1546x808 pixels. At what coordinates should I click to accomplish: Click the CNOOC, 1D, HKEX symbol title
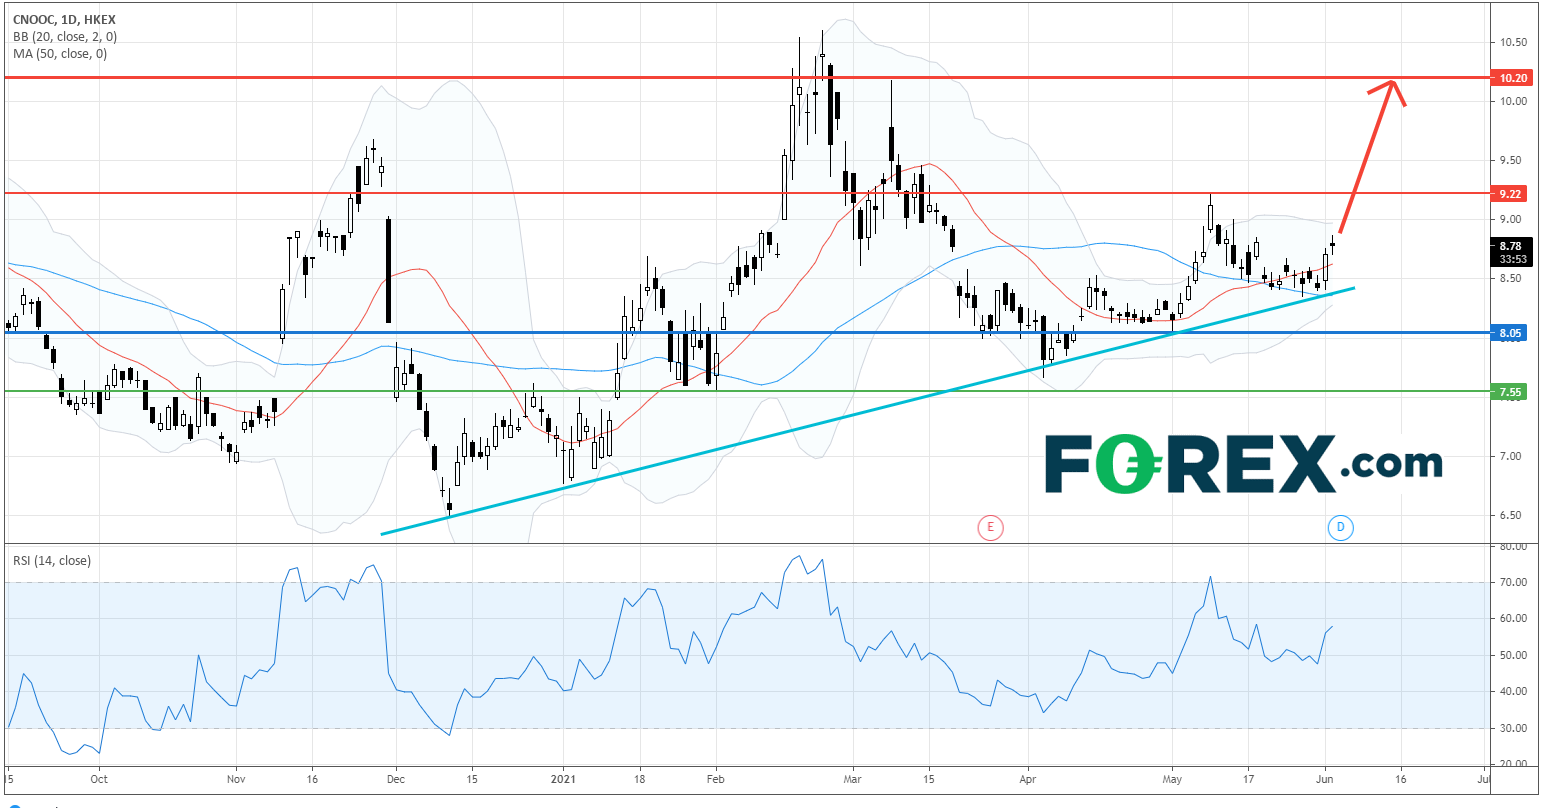[x=63, y=20]
